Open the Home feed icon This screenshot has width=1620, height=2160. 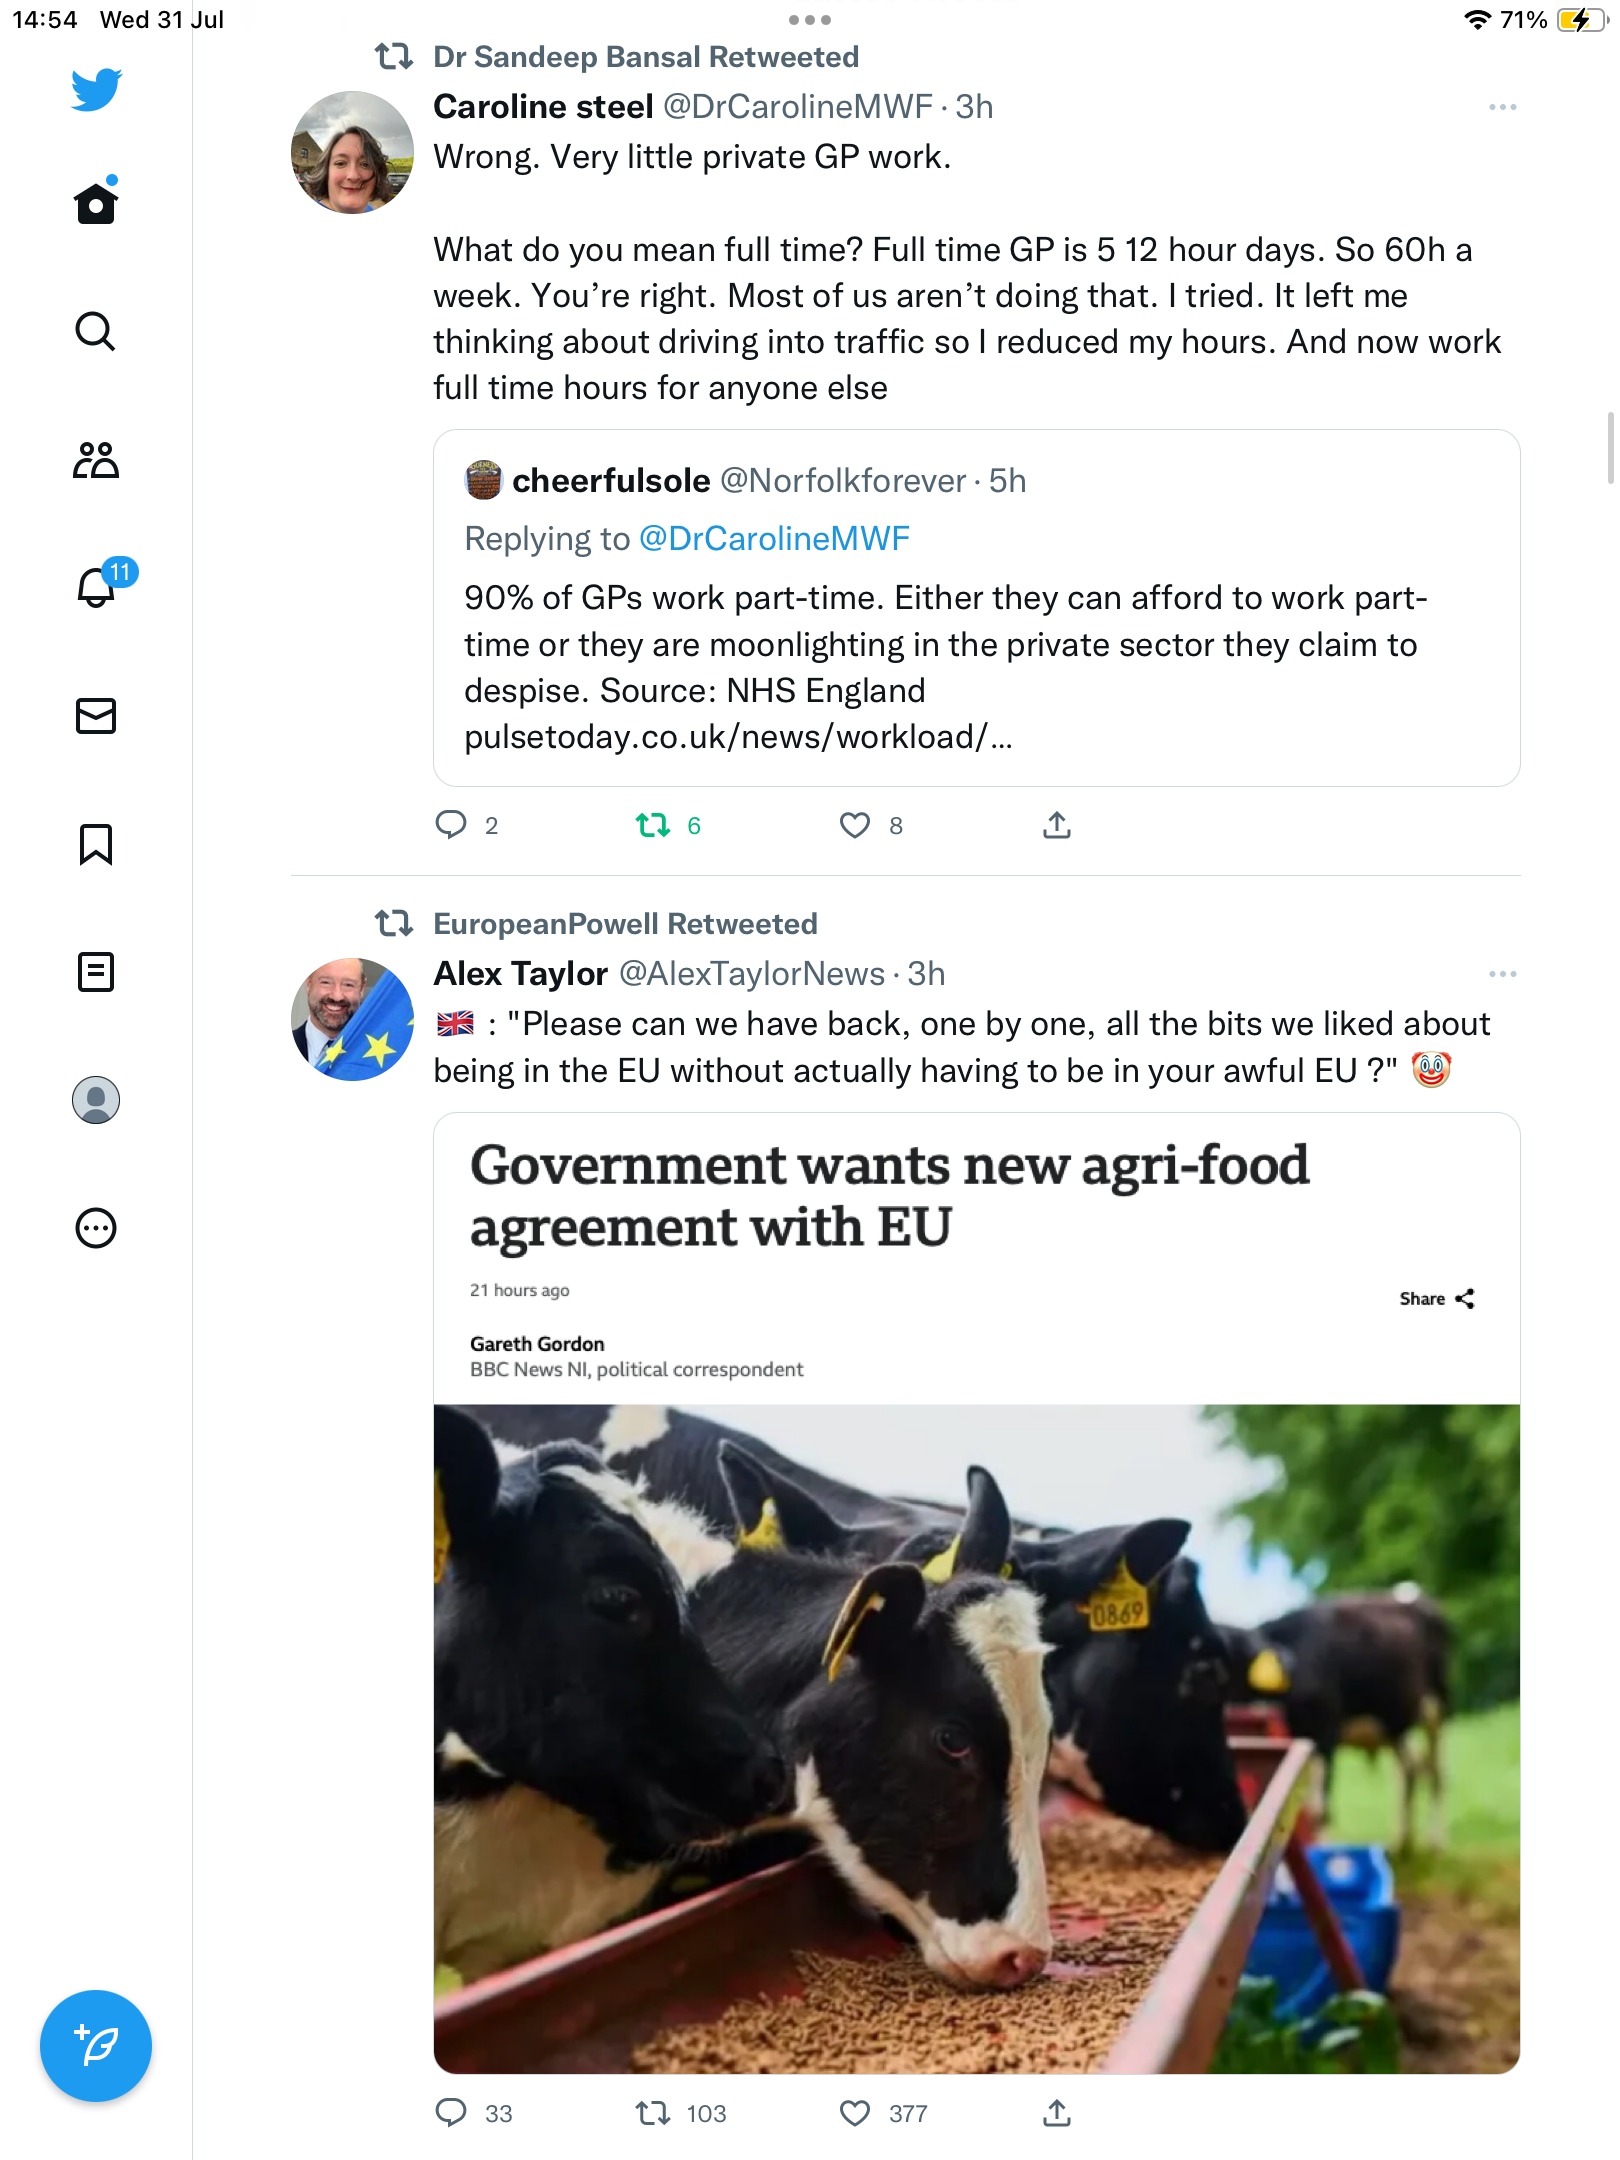pos(96,202)
